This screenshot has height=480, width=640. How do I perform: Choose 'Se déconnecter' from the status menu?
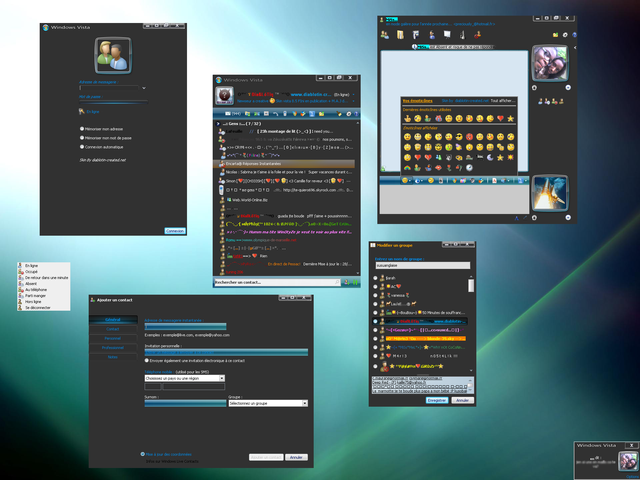point(38,307)
